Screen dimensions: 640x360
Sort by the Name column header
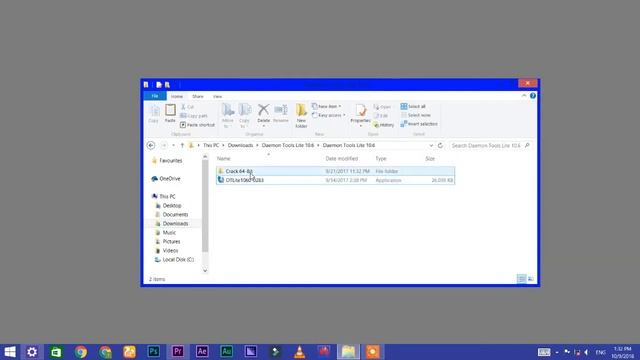click(x=224, y=158)
